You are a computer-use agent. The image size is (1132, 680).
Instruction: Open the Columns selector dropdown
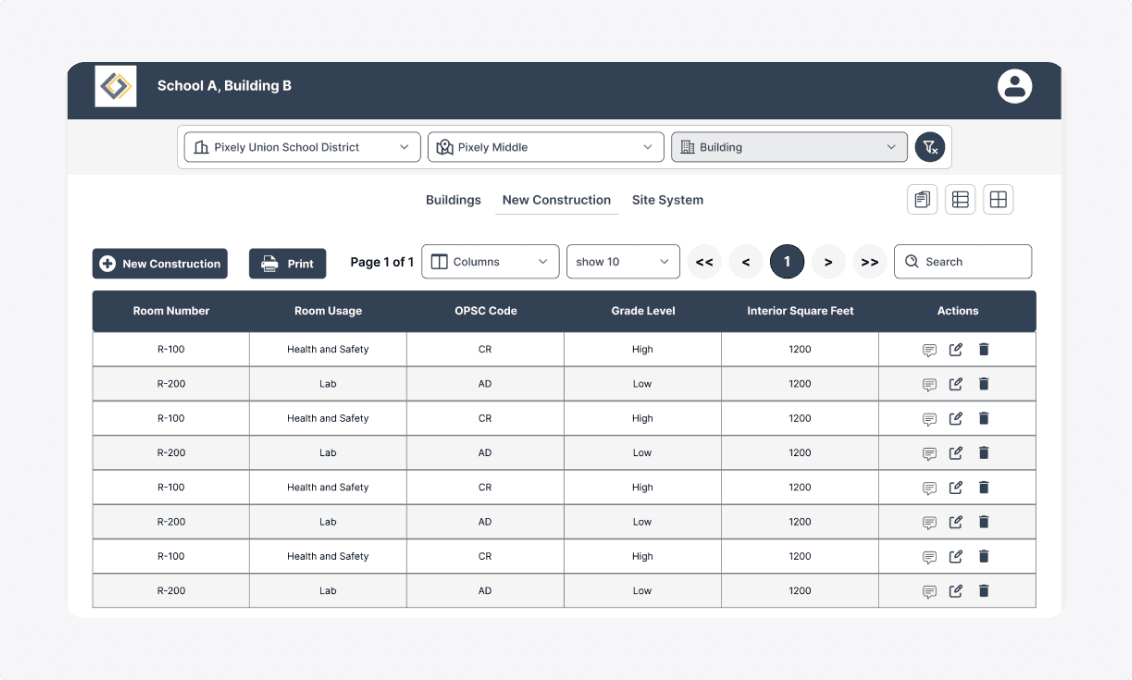(490, 262)
